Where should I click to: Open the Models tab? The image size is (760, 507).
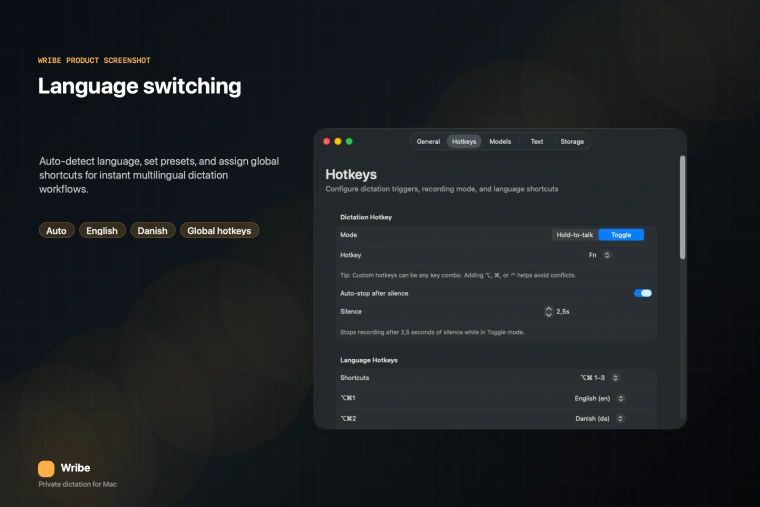pyautogui.click(x=500, y=142)
